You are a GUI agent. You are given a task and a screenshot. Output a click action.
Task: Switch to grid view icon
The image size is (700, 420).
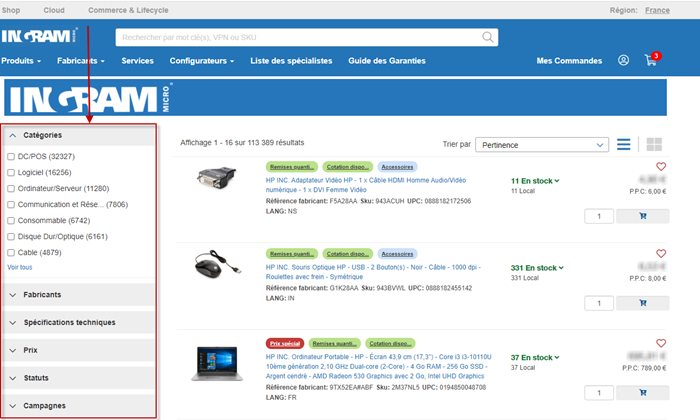pyautogui.click(x=654, y=145)
